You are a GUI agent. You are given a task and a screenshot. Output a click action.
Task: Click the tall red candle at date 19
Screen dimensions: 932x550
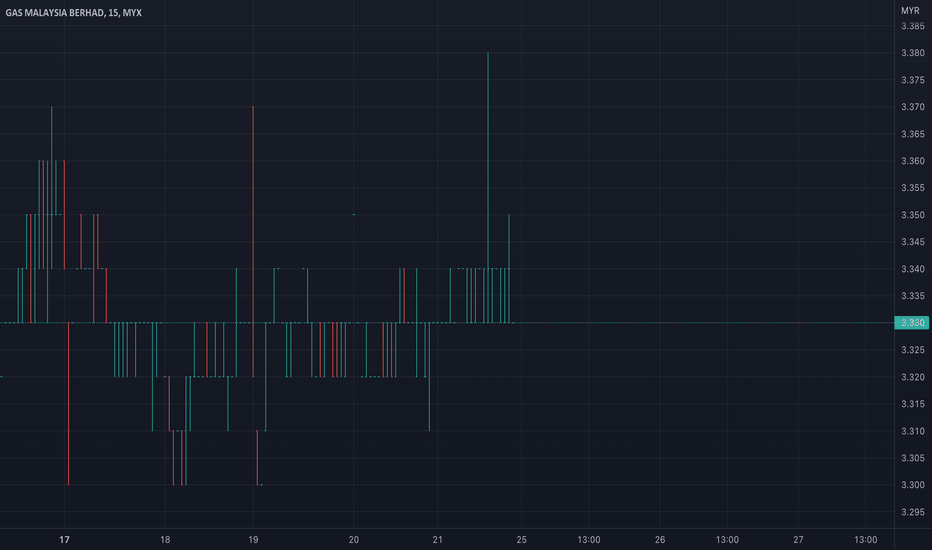pyautogui.click(x=253, y=242)
